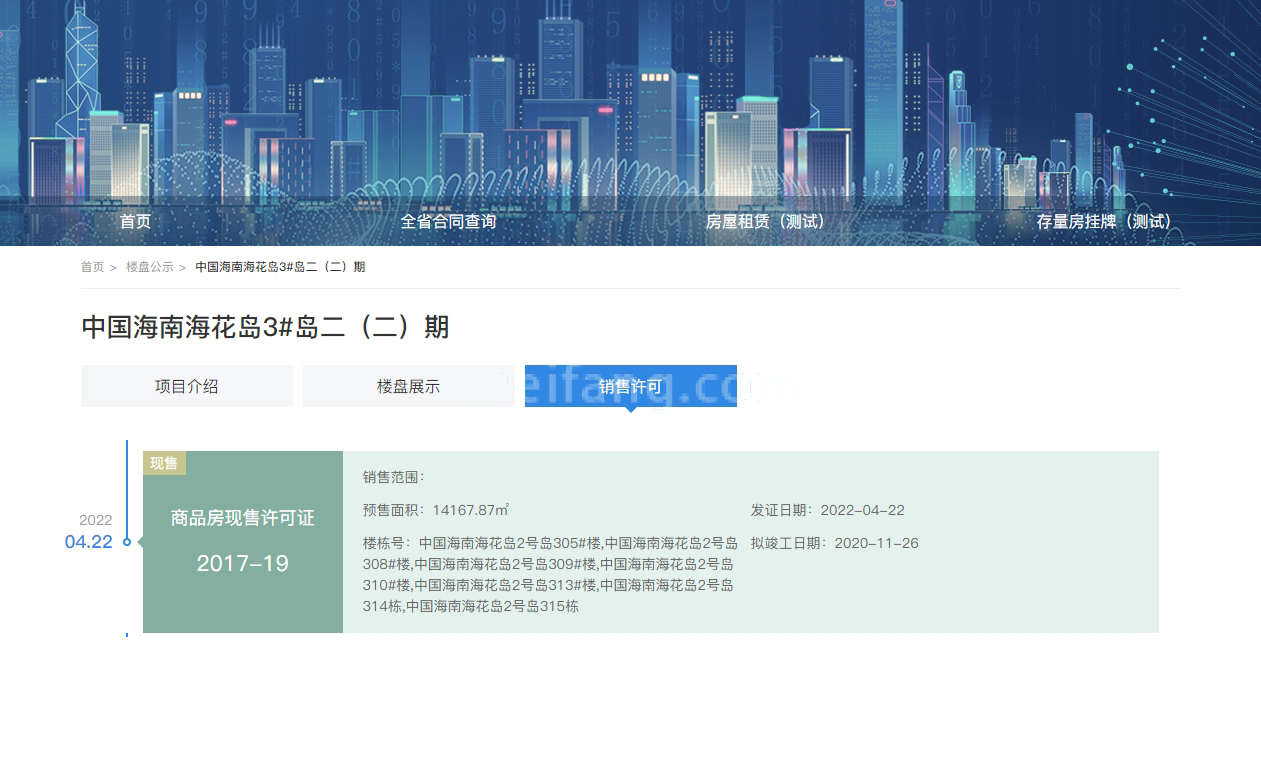1261x770 pixels.
Task: Select the 销售许可 tab
Action: 630,386
